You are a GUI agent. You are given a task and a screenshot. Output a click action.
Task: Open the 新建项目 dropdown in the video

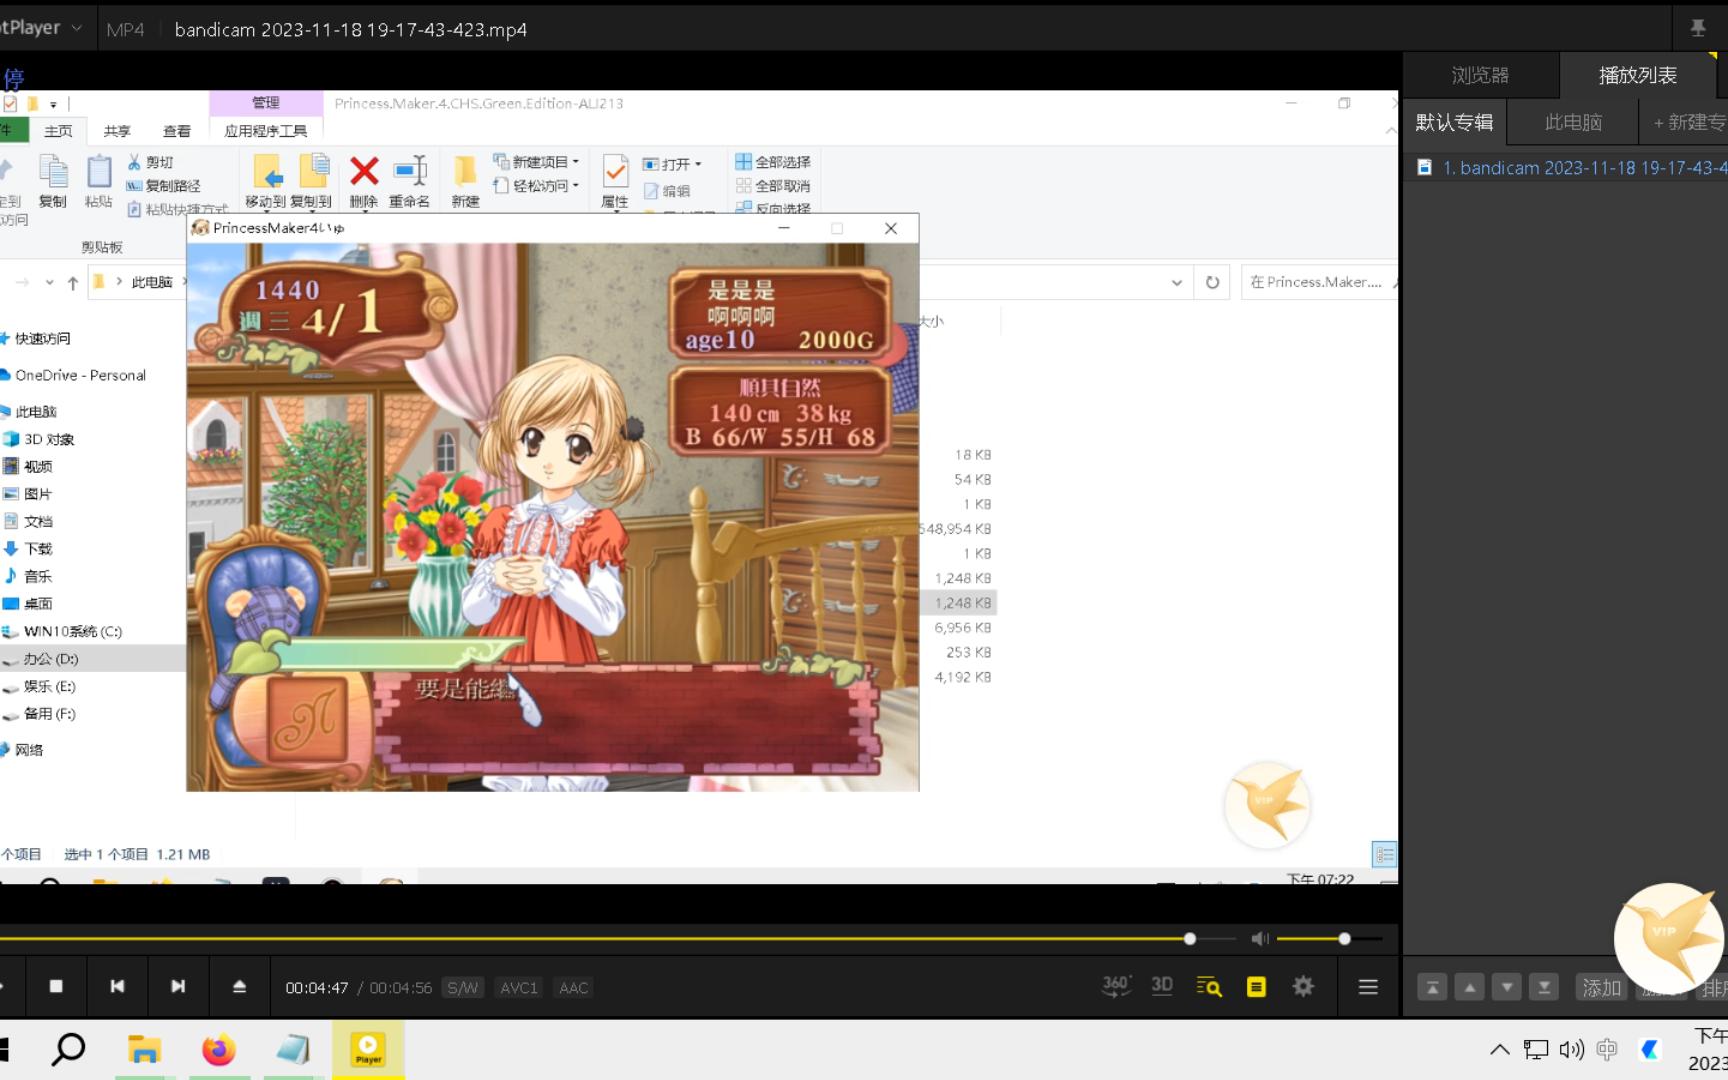536,162
